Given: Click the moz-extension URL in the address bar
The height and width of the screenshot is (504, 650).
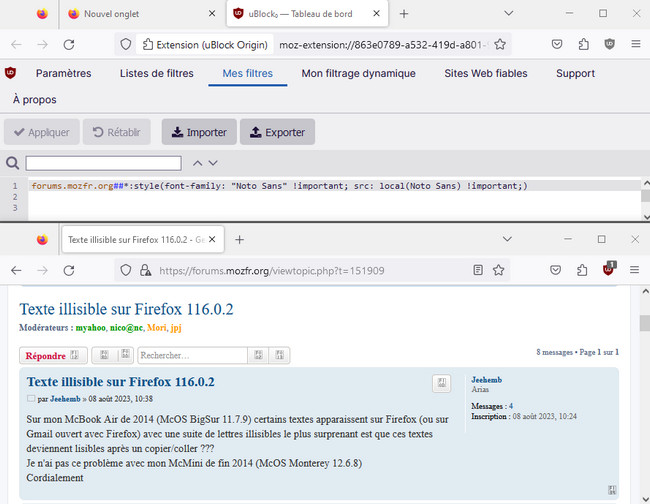Looking at the screenshot, I should pos(384,45).
